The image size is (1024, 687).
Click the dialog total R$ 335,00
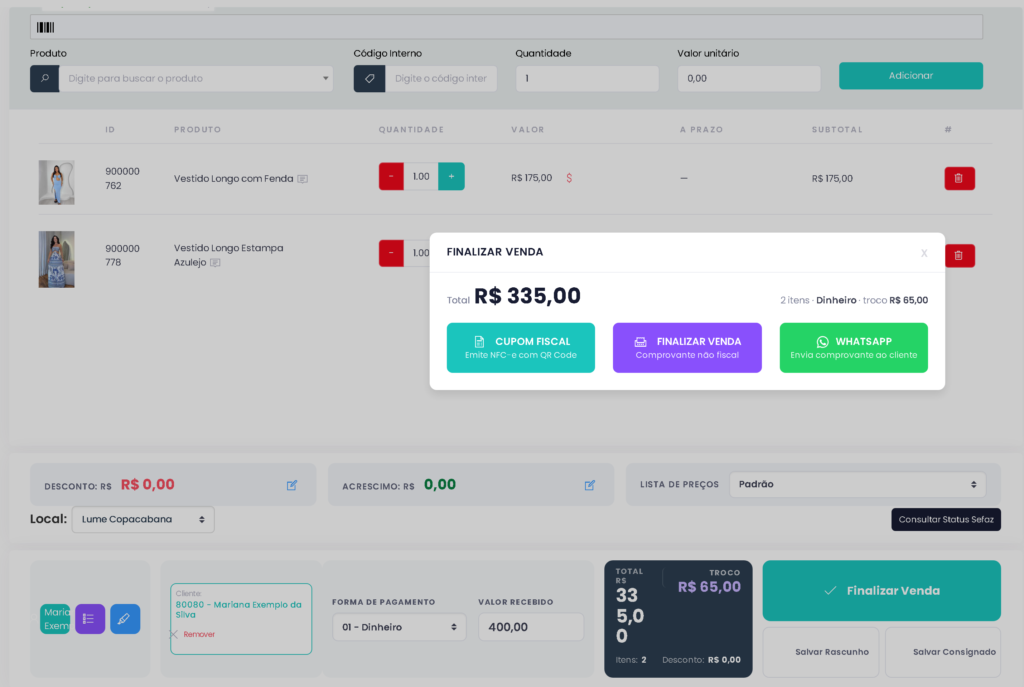coord(527,296)
